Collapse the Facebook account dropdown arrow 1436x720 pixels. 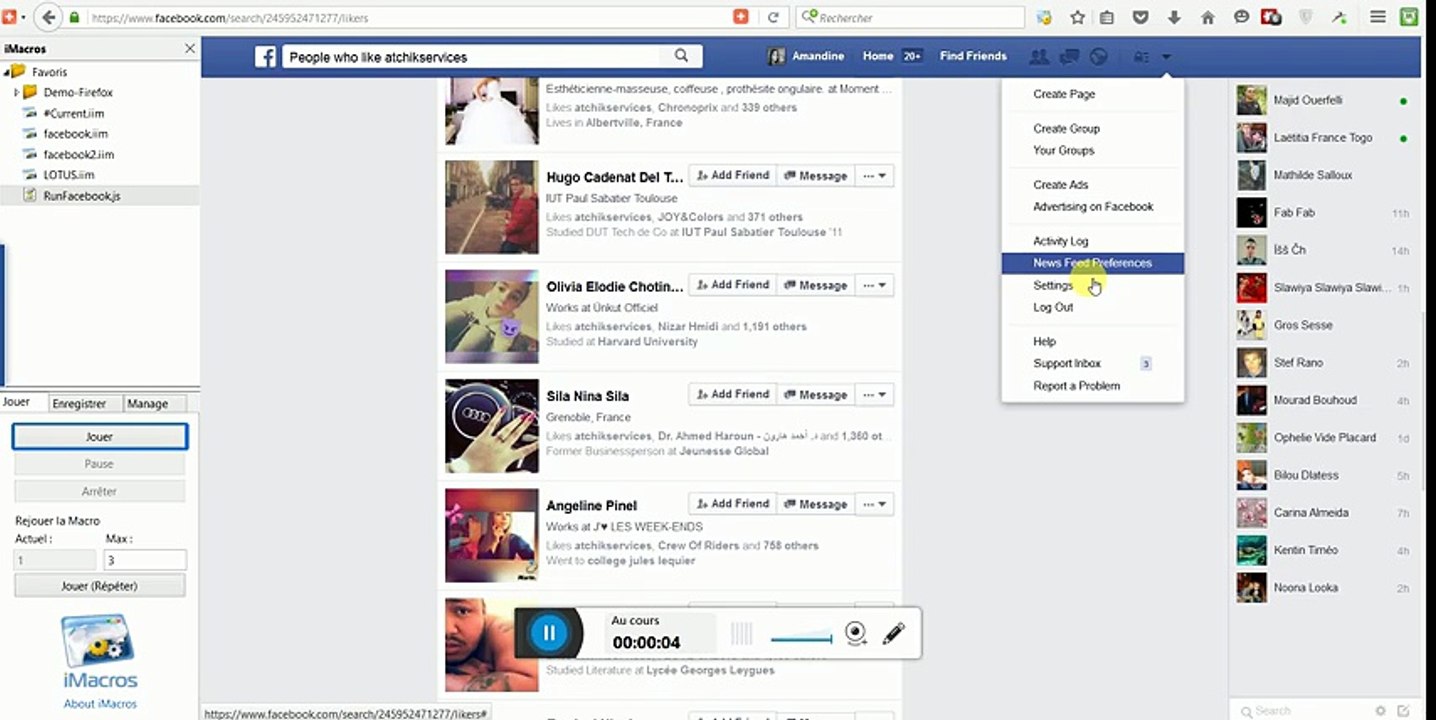(x=1166, y=57)
